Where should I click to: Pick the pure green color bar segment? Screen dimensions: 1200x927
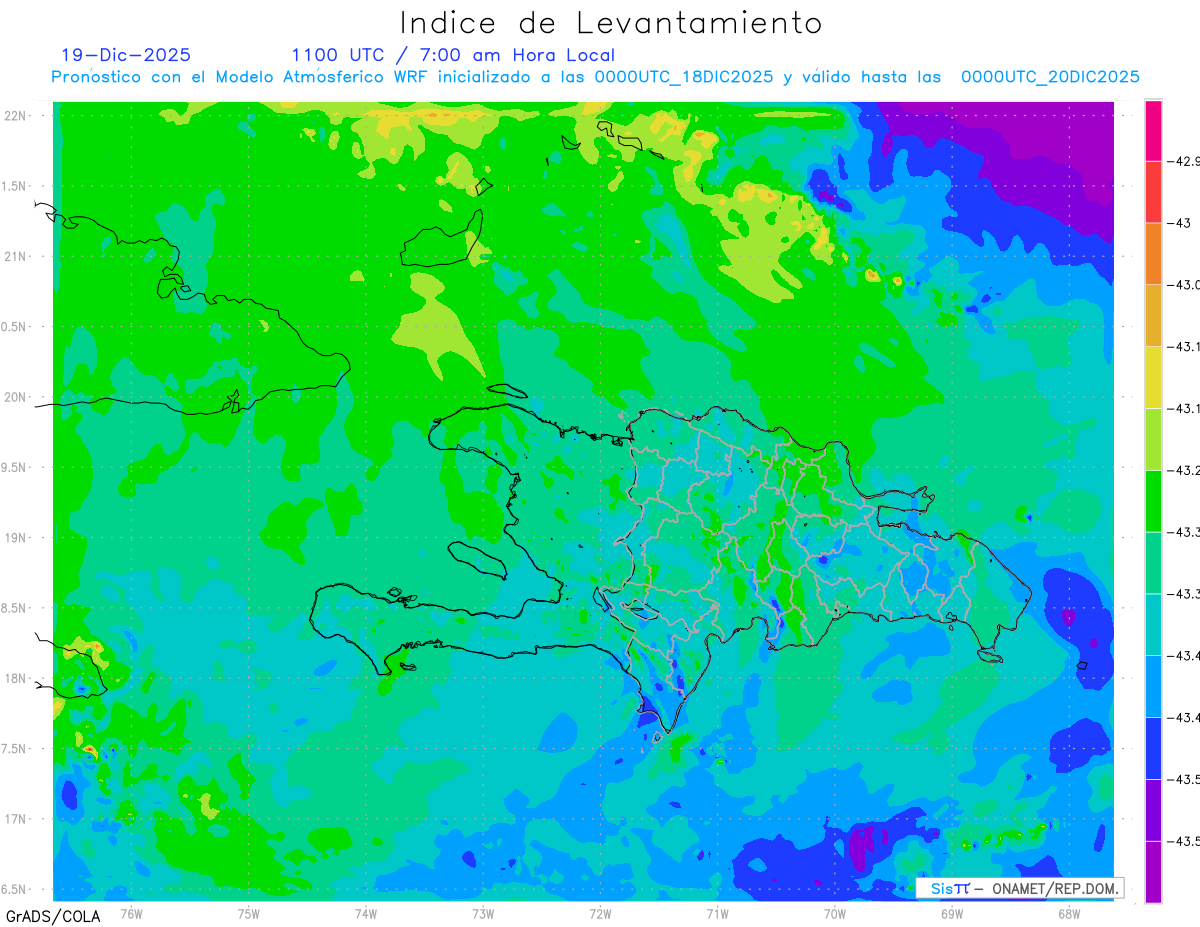coord(1153,501)
